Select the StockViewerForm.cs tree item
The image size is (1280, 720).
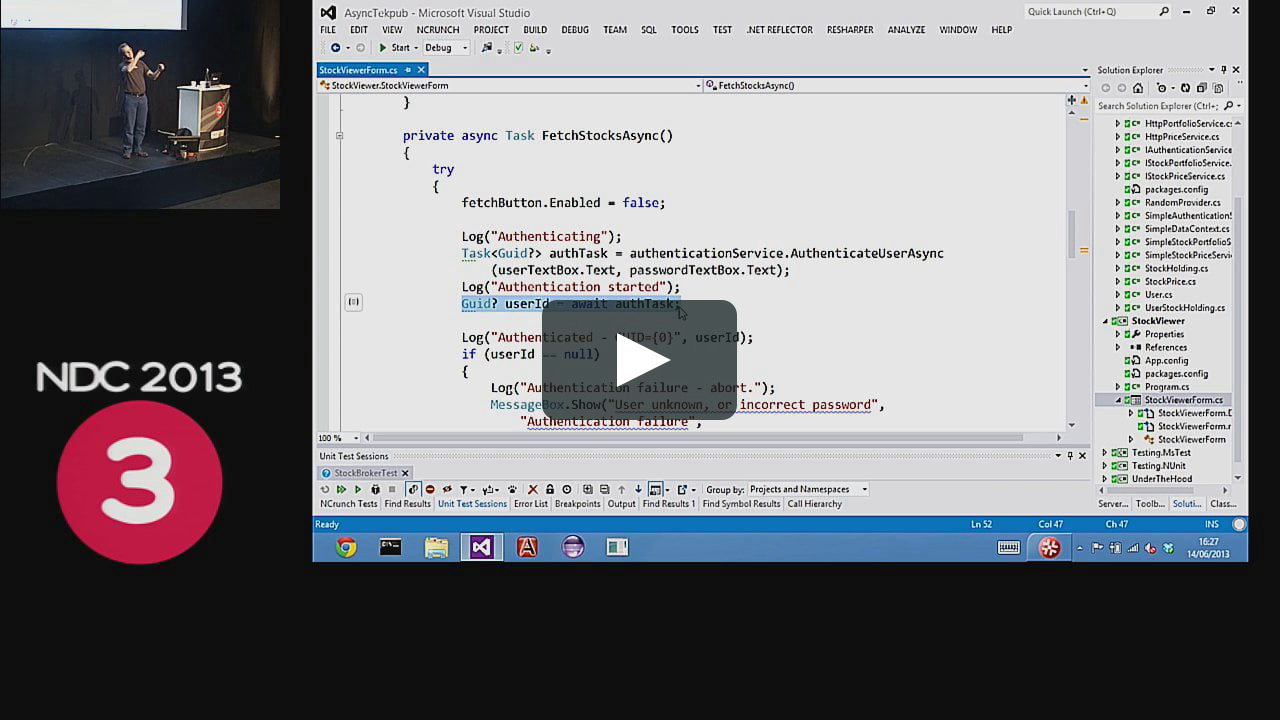click(1183, 400)
